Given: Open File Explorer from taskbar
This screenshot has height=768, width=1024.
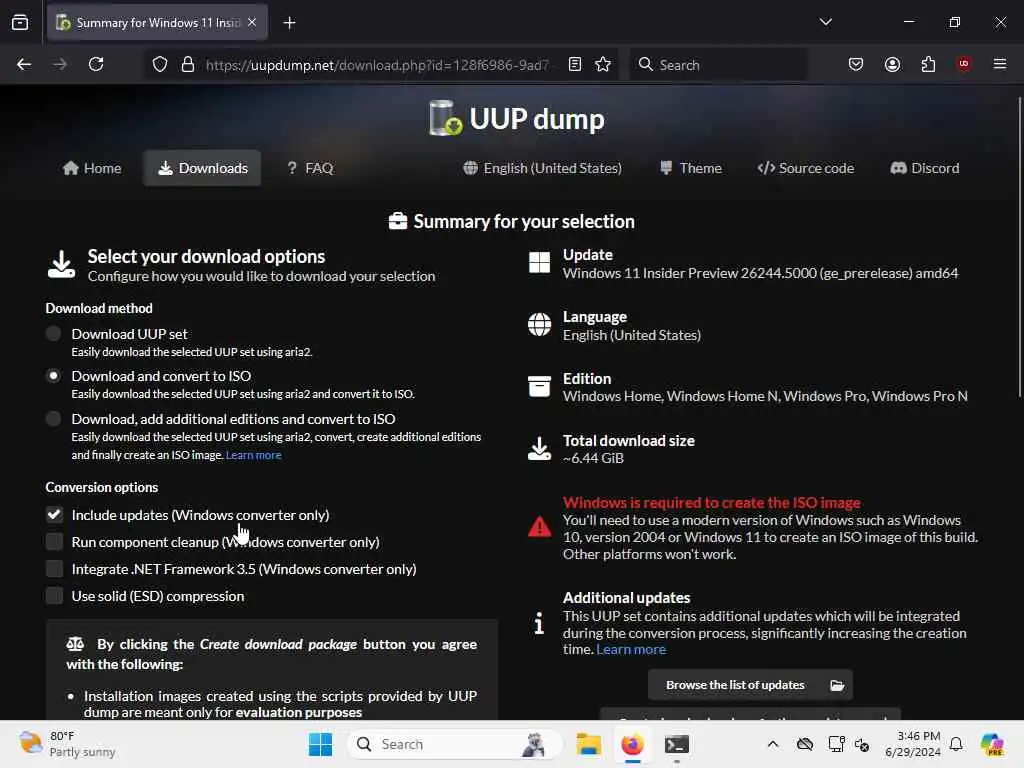Looking at the screenshot, I should 588,744.
